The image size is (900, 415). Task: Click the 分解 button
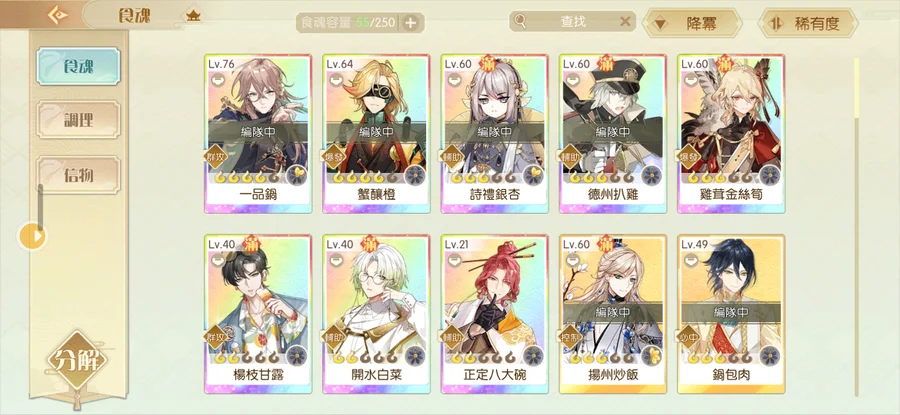(77, 360)
